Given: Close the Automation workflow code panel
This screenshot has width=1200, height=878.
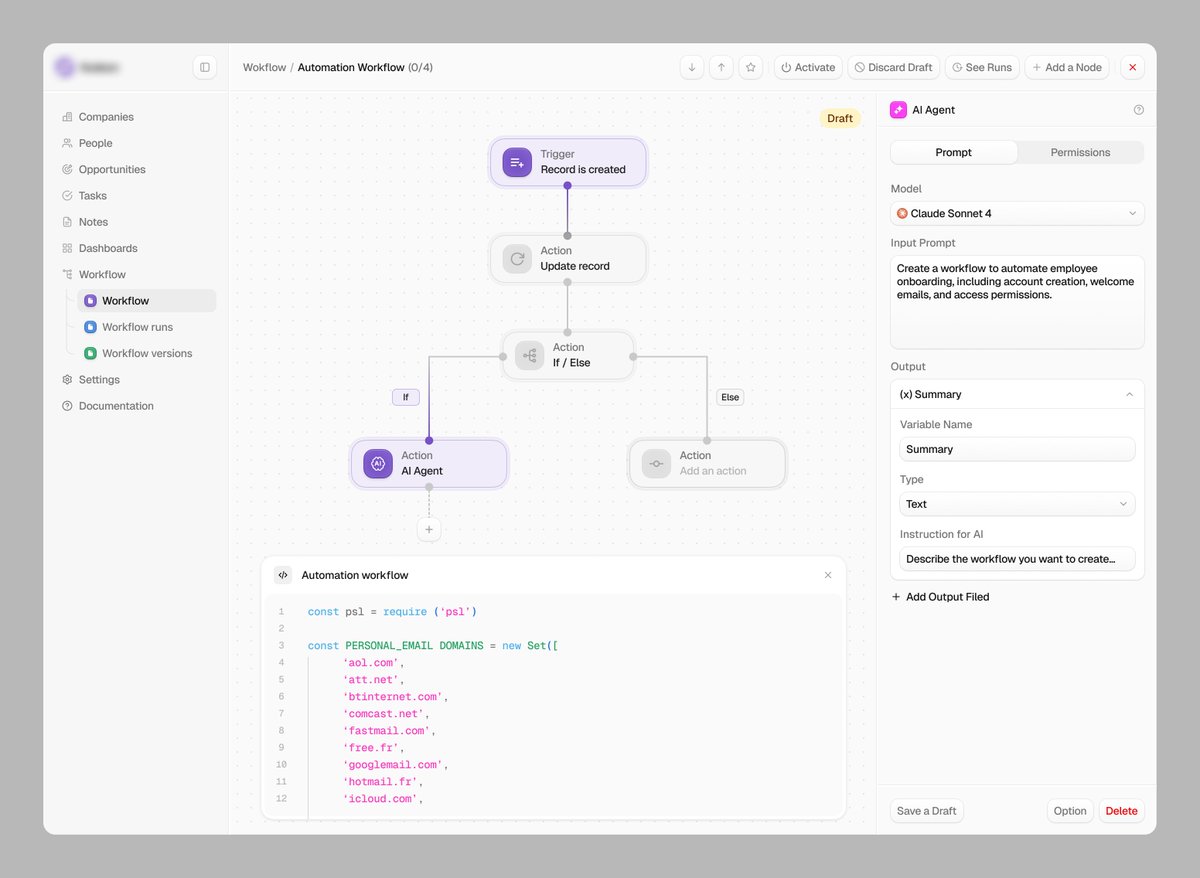Looking at the screenshot, I should [x=828, y=575].
